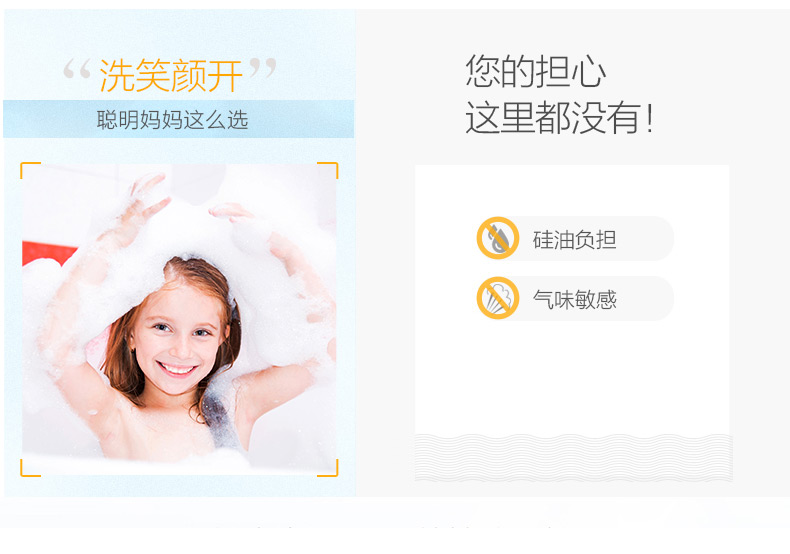Click empty white card area below 气味敏感
Image resolution: width=790 pixels, height=554 pixels.
coord(572,378)
